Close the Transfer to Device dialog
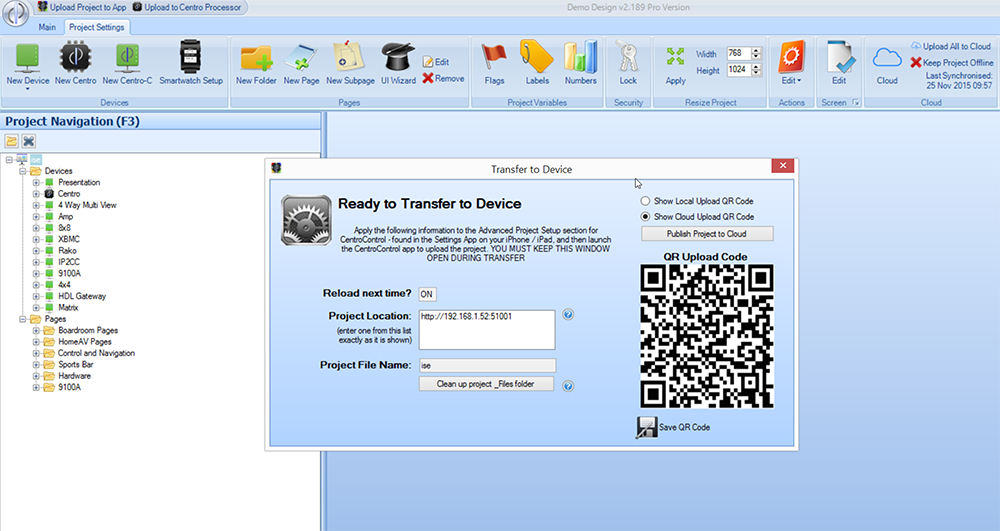The image size is (1000, 531). coord(783,166)
